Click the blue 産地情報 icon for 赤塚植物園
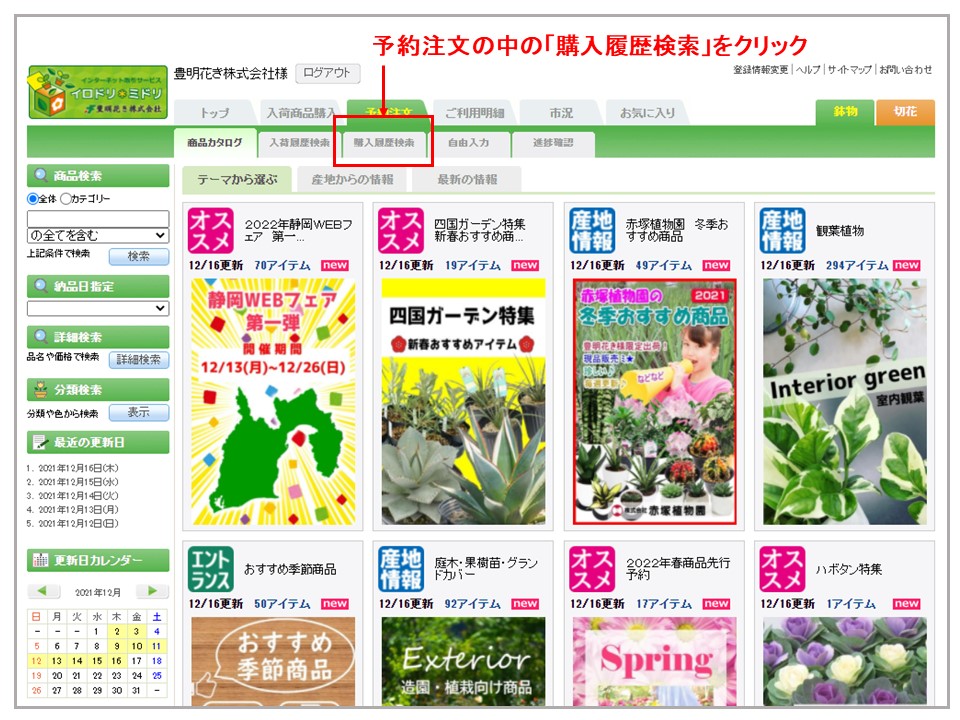 click(591, 230)
